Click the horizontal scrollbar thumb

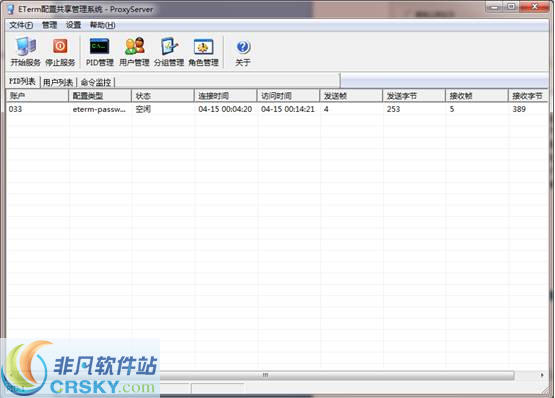(265, 375)
